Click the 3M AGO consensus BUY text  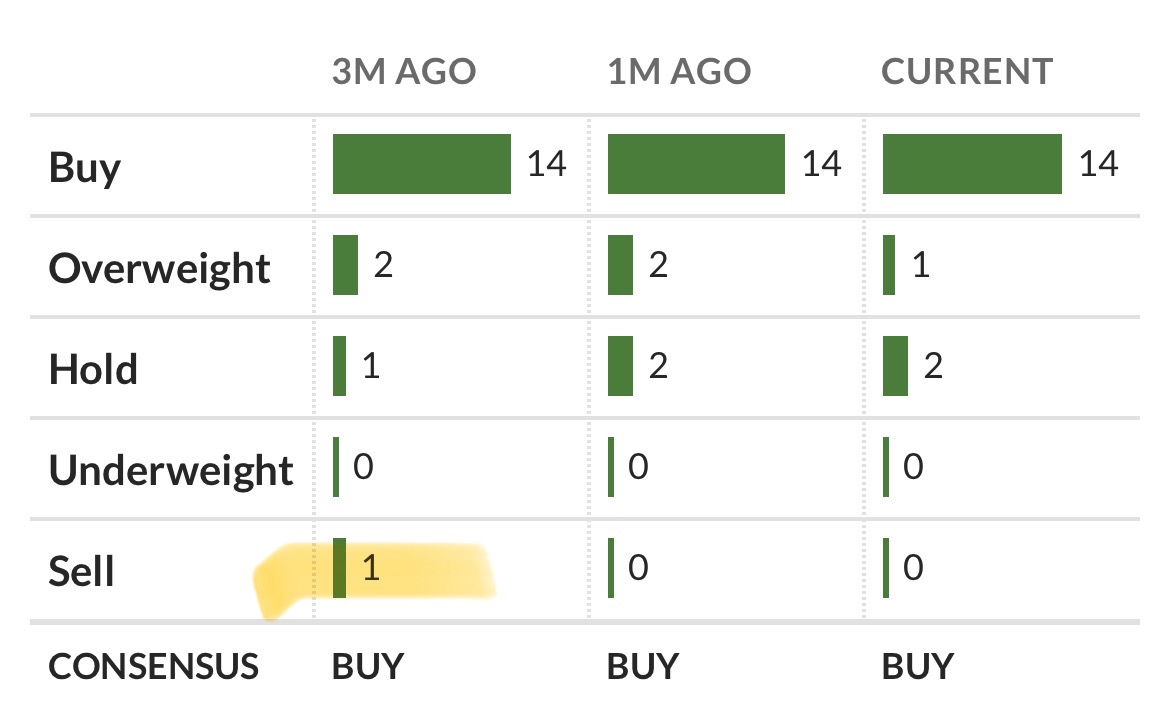(x=368, y=666)
